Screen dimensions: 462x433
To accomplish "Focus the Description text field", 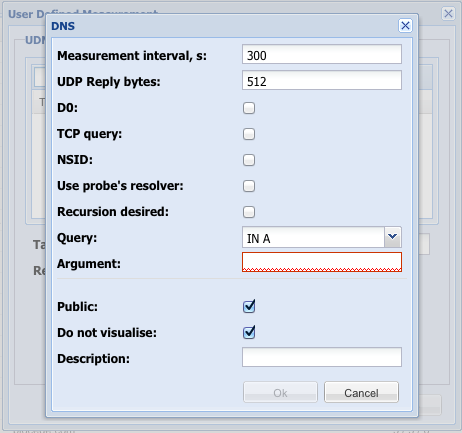I will (322, 357).
